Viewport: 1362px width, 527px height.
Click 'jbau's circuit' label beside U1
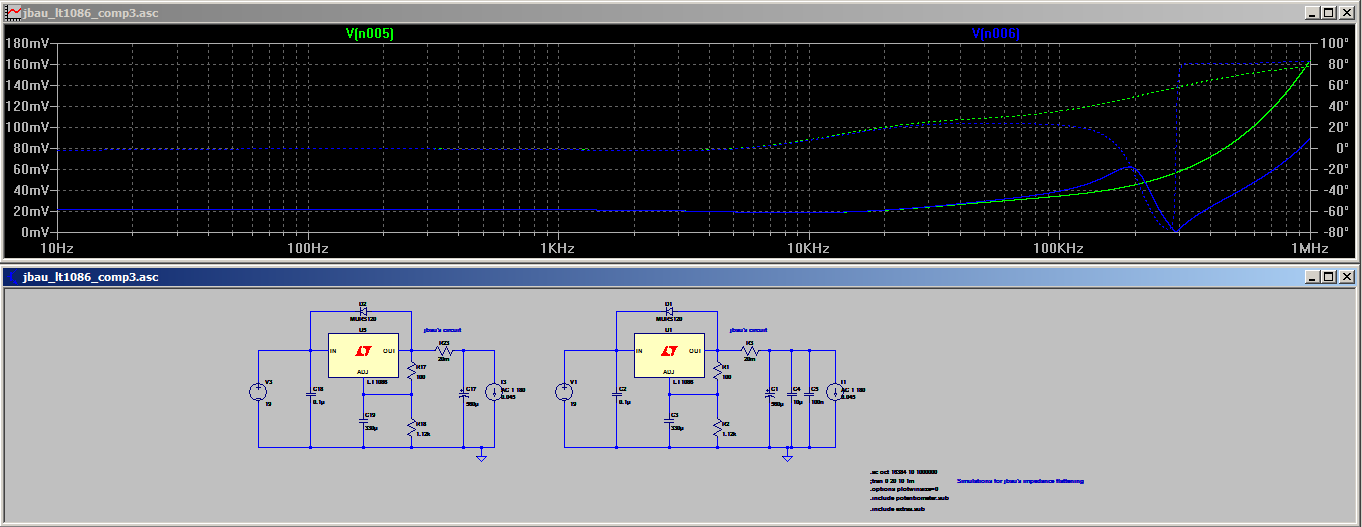coord(748,329)
